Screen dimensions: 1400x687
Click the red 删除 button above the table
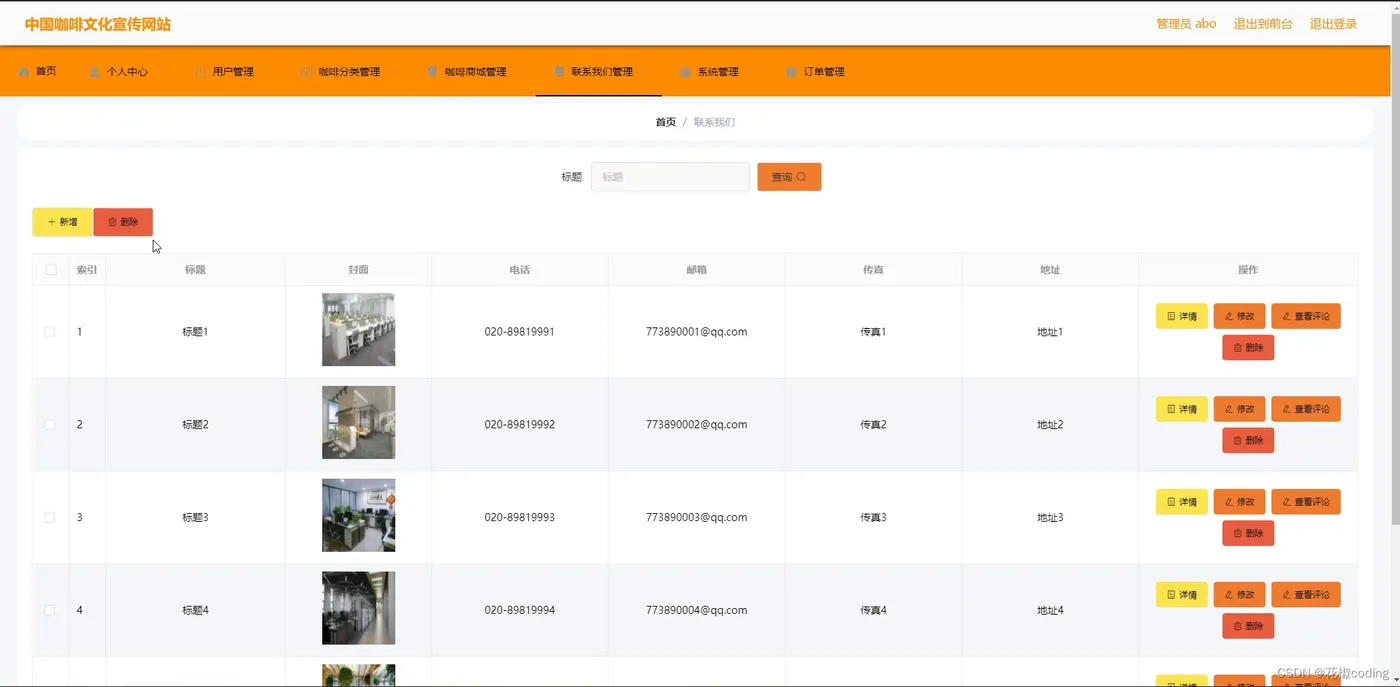point(123,222)
